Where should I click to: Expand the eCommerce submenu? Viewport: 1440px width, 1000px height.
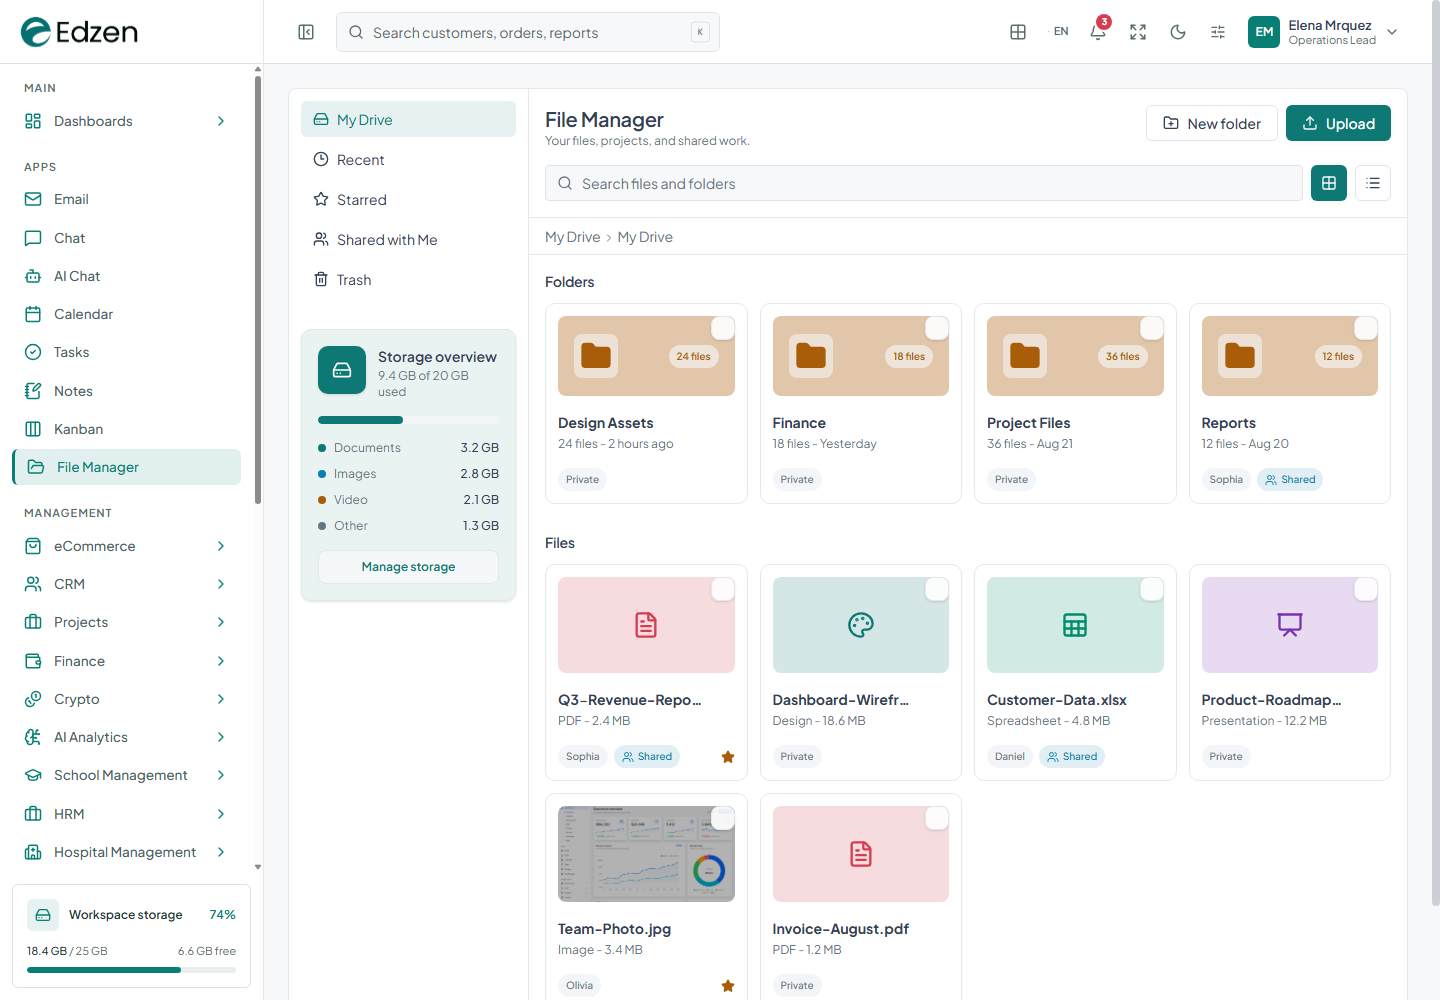pos(126,546)
